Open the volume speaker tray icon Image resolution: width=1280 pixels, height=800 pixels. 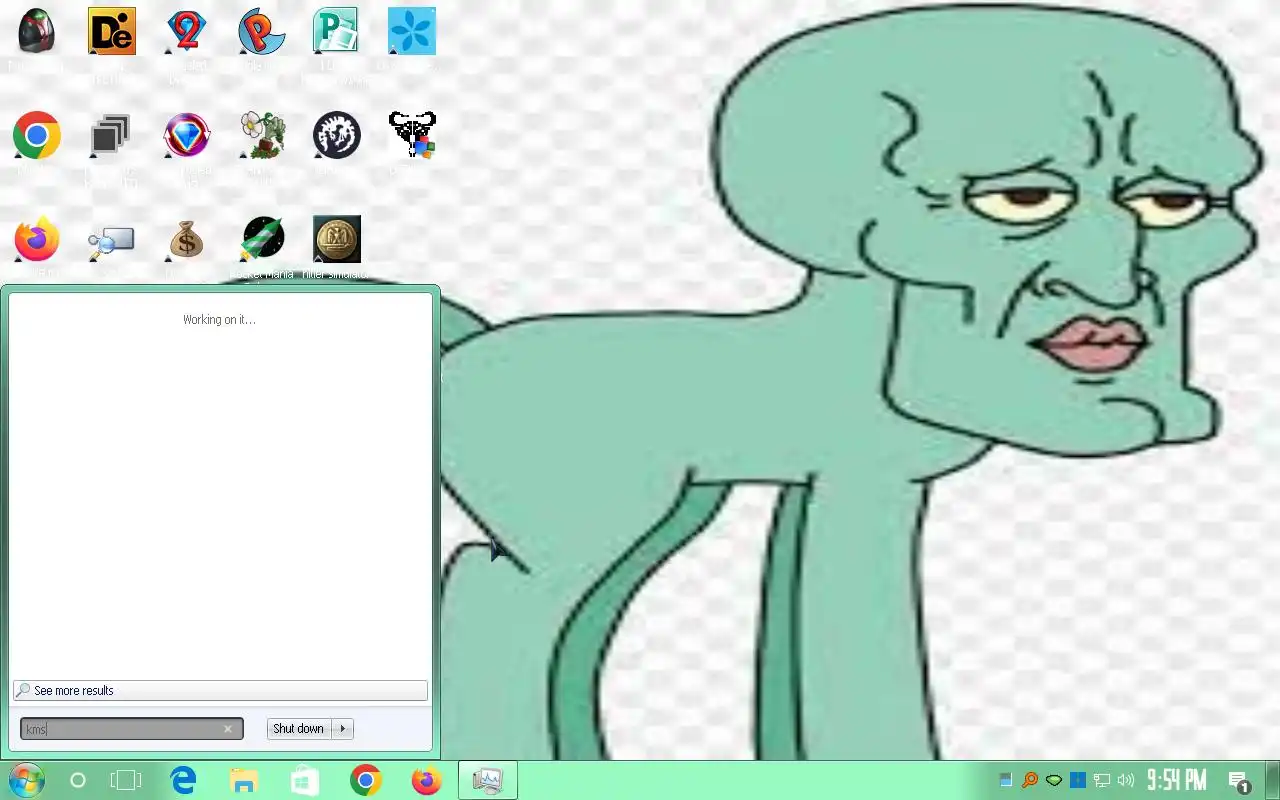[1126, 780]
